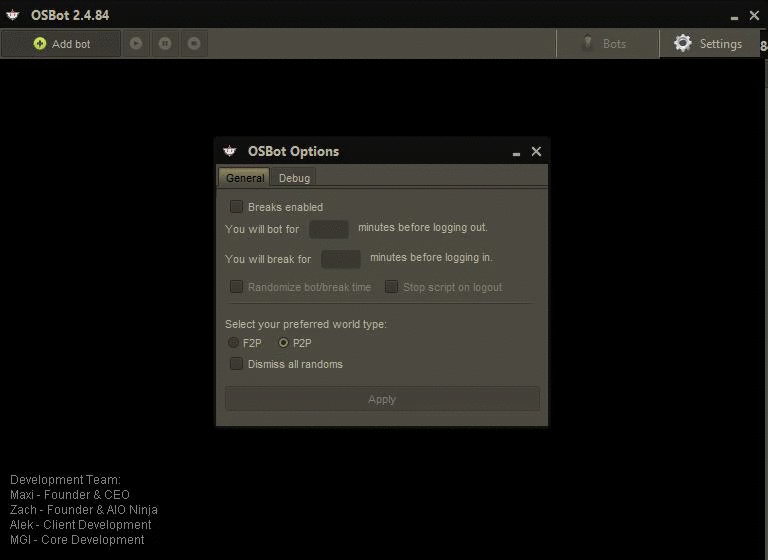Image resolution: width=768 pixels, height=560 pixels.
Task: Open Settings with the gear icon
Action: pos(709,44)
